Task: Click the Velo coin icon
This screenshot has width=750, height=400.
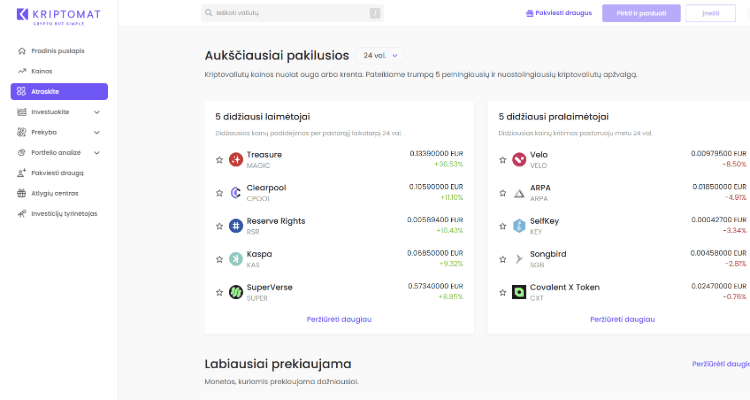Action: pos(519,159)
